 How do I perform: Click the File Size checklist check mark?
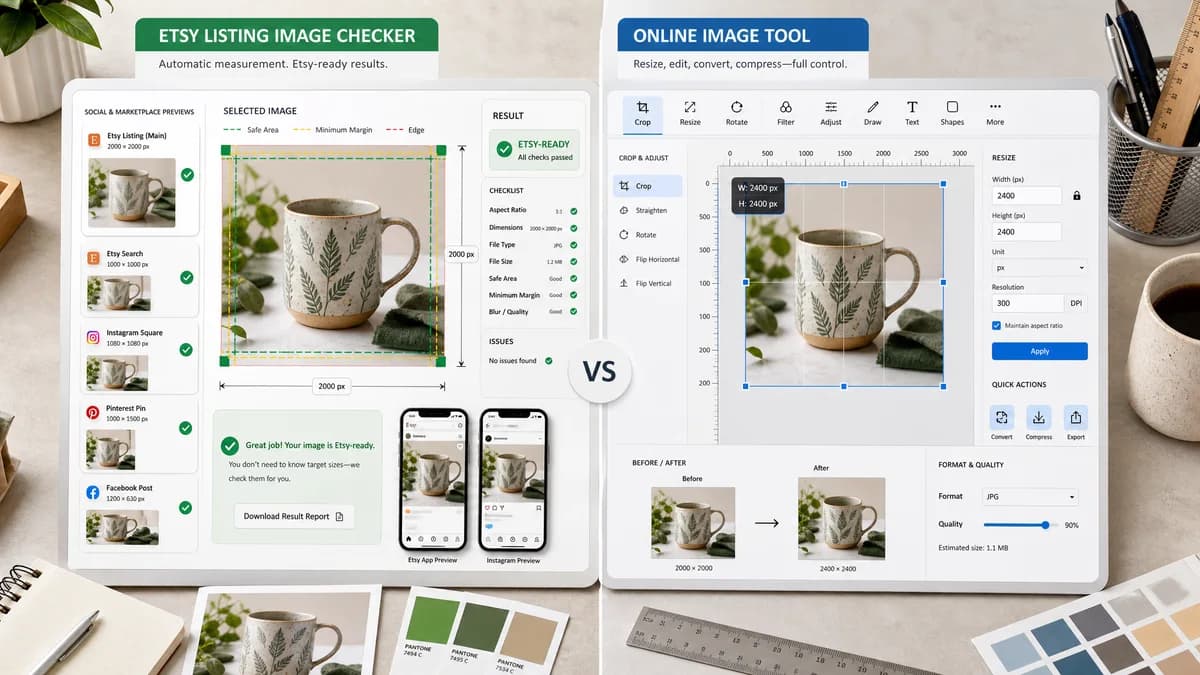click(x=573, y=261)
